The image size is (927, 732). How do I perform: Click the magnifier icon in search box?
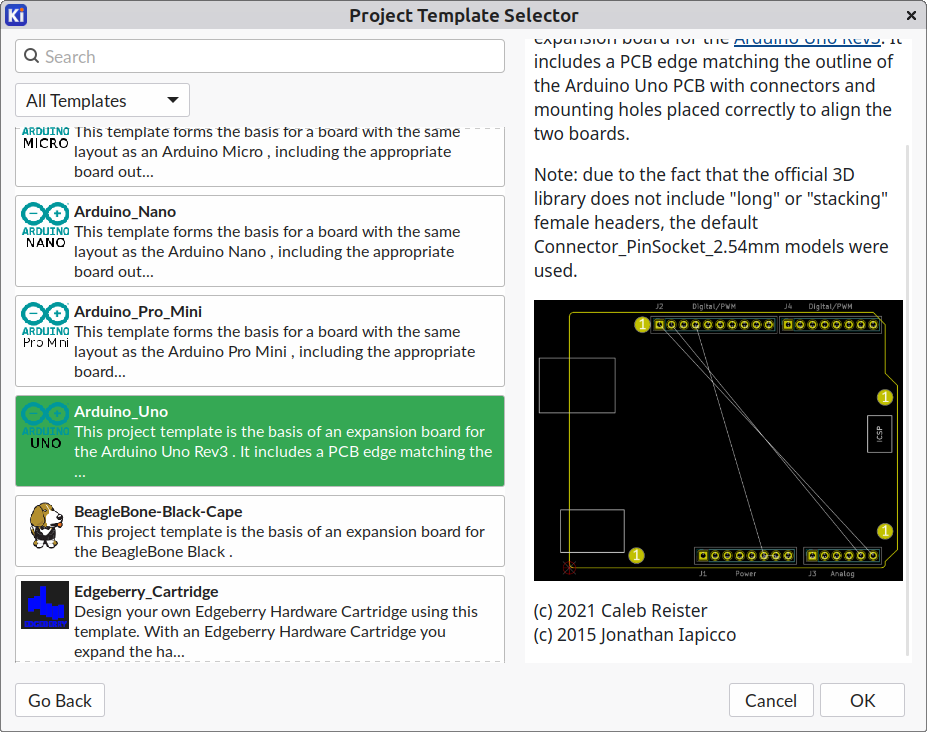(x=31, y=56)
